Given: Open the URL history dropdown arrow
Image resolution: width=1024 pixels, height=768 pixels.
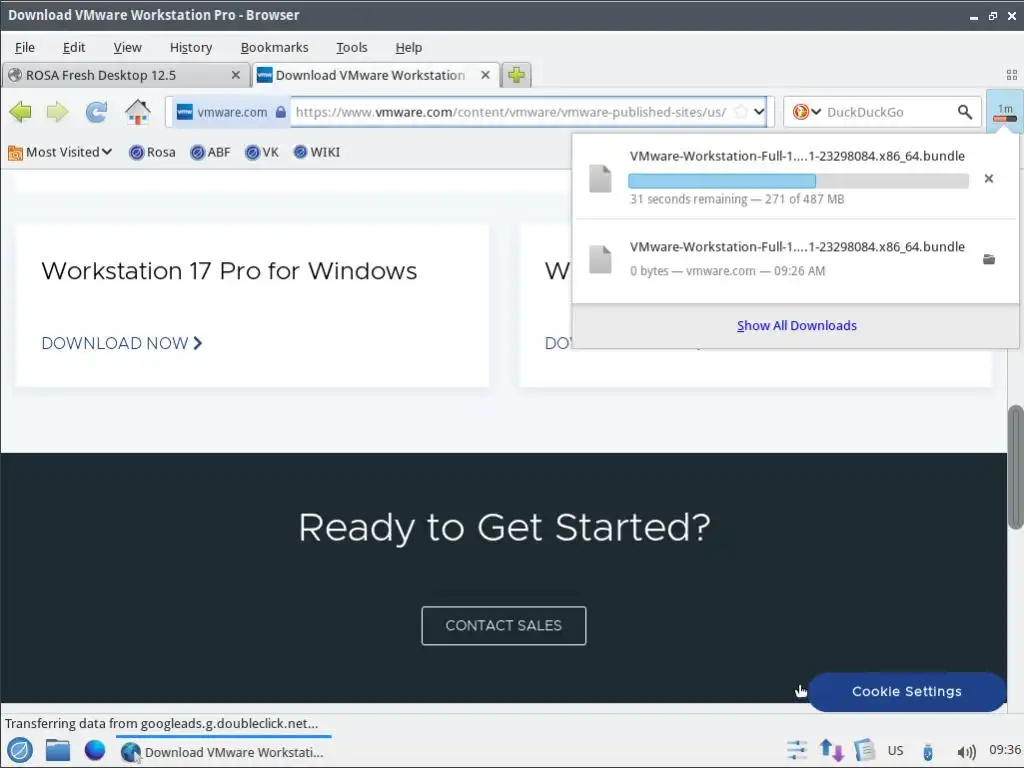Looking at the screenshot, I should pos(759,112).
